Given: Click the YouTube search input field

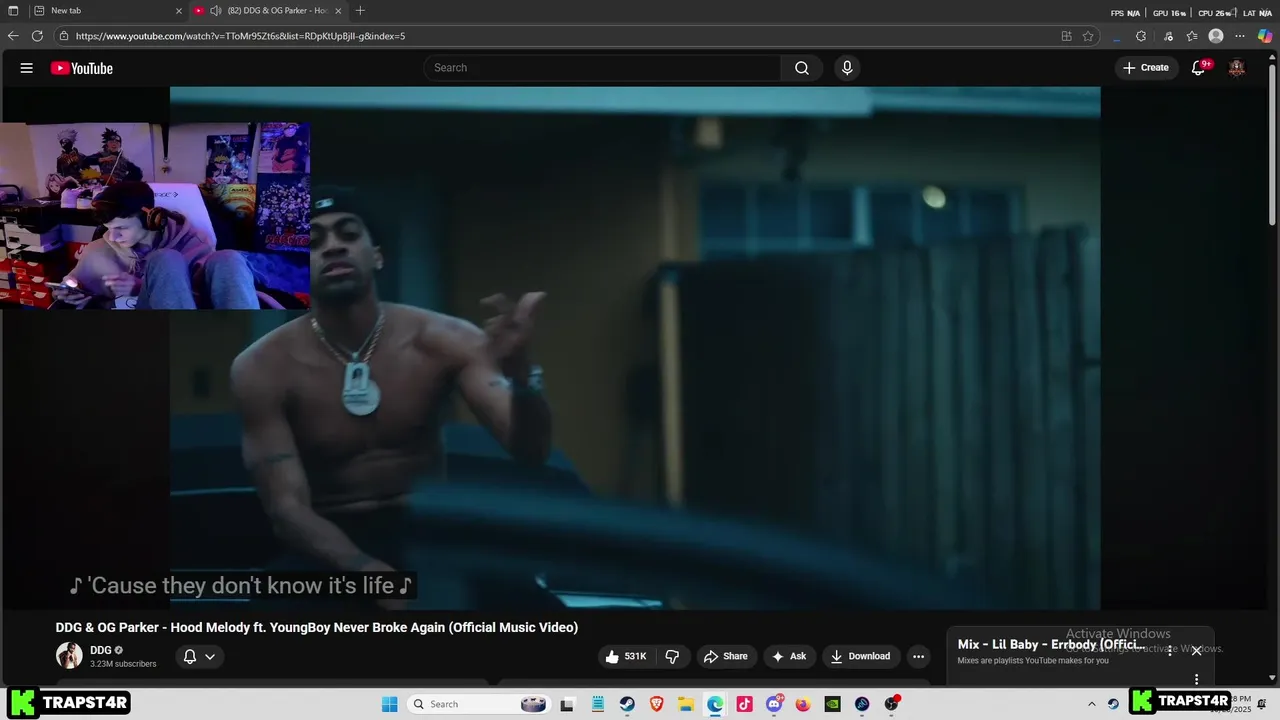Looking at the screenshot, I should tap(603, 68).
